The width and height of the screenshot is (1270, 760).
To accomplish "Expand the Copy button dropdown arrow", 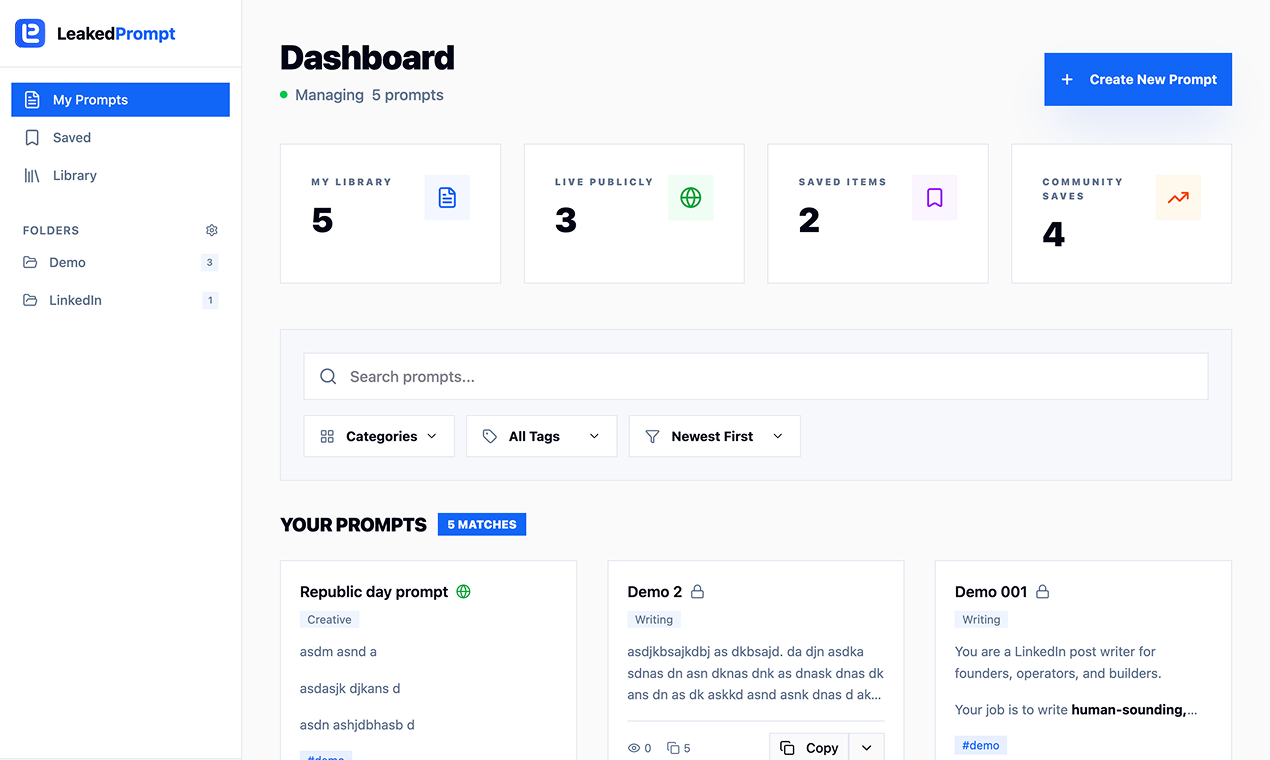I will tap(866, 747).
